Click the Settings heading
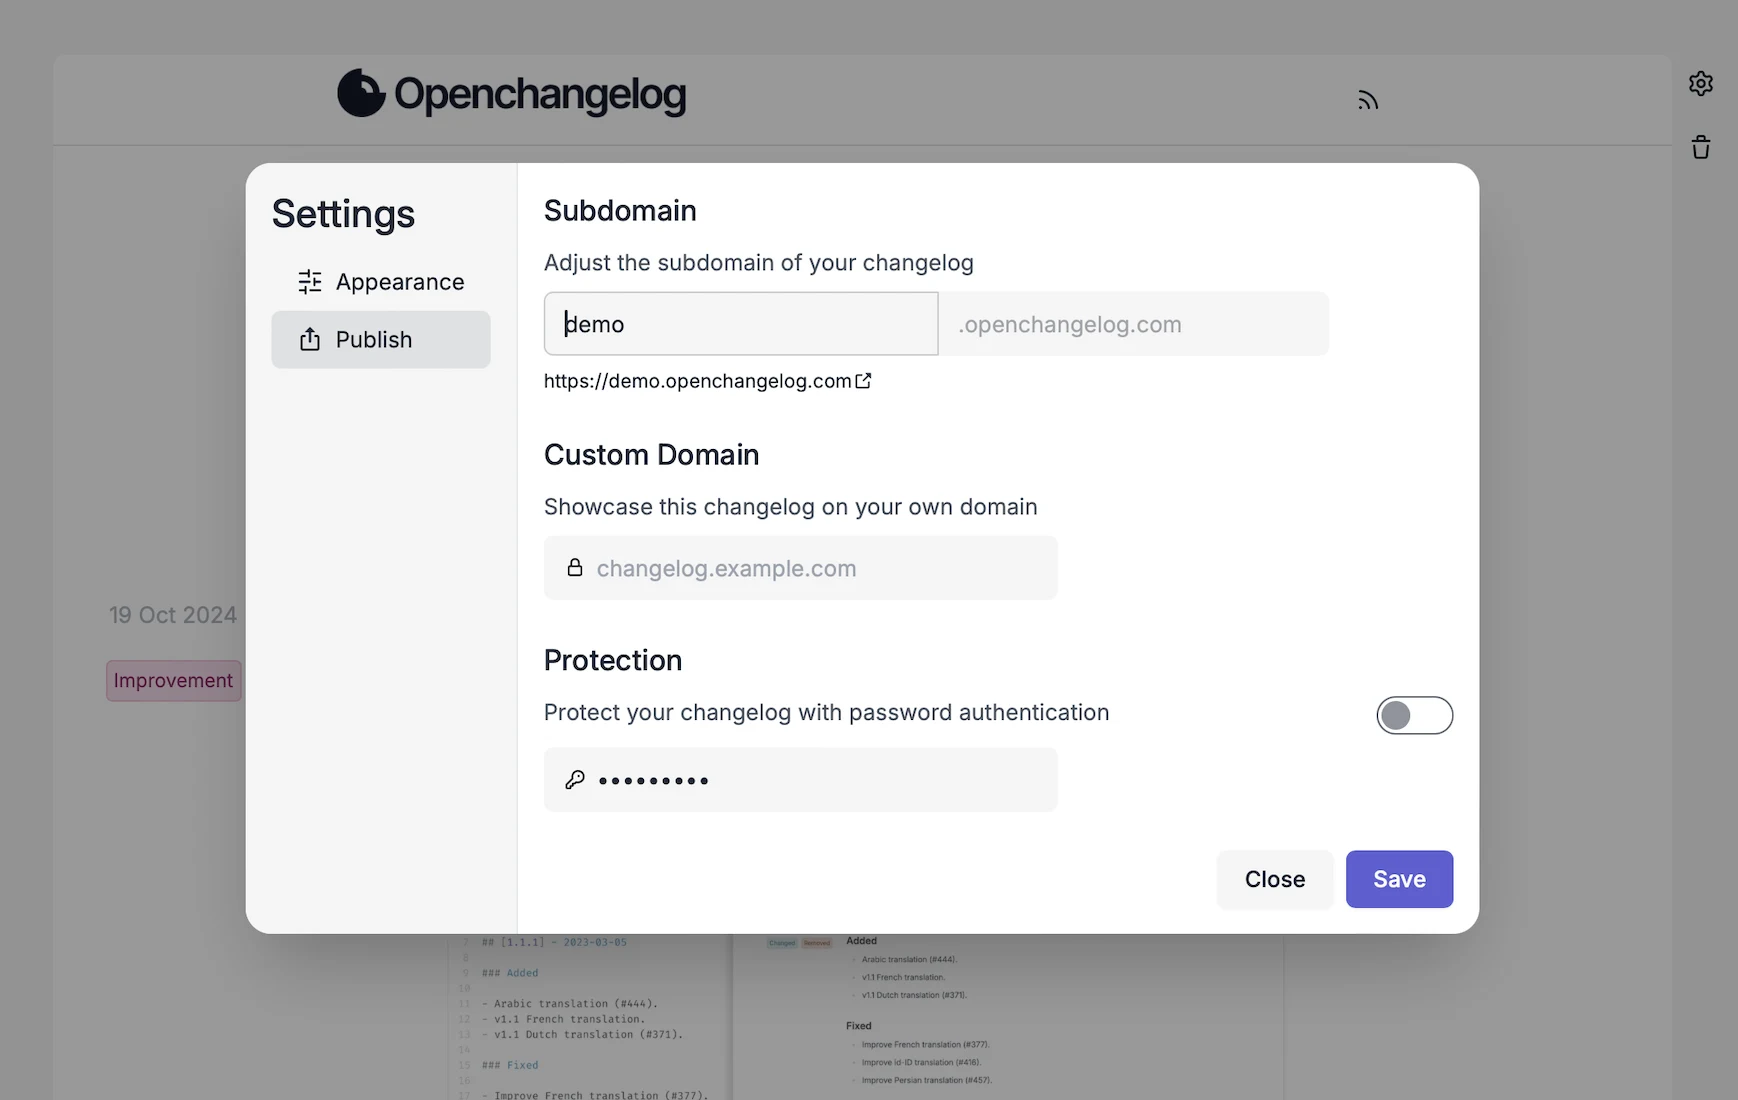Screen dimensions: 1738x1100 343,214
